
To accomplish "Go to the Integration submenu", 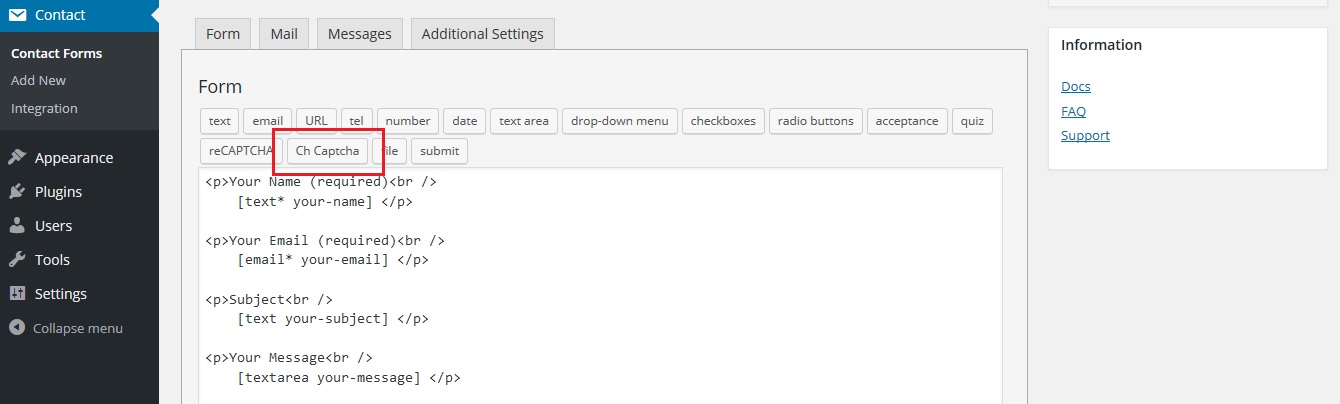I will pyautogui.click(x=44, y=108).
